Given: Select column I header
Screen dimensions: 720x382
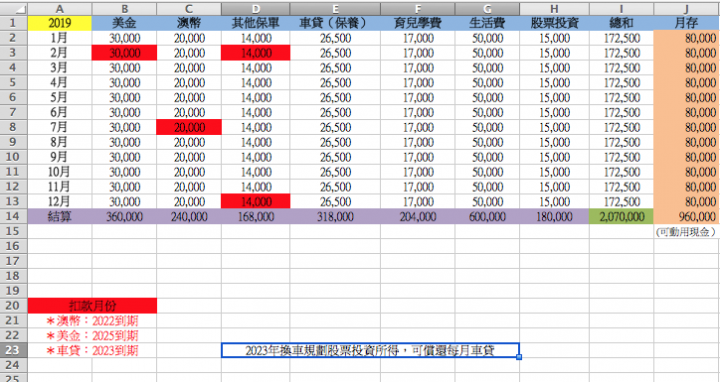Looking at the screenshot, I should 621,9.
